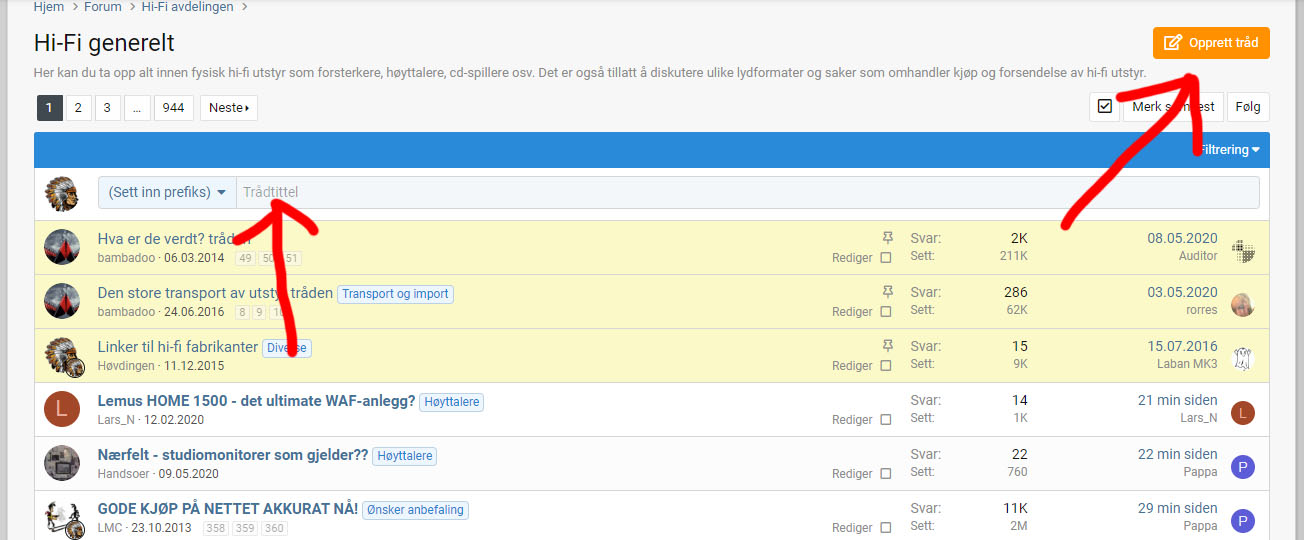Go to page 2 of threads
This screenshot has height=540, width=1304.
(x=79, y=108)
